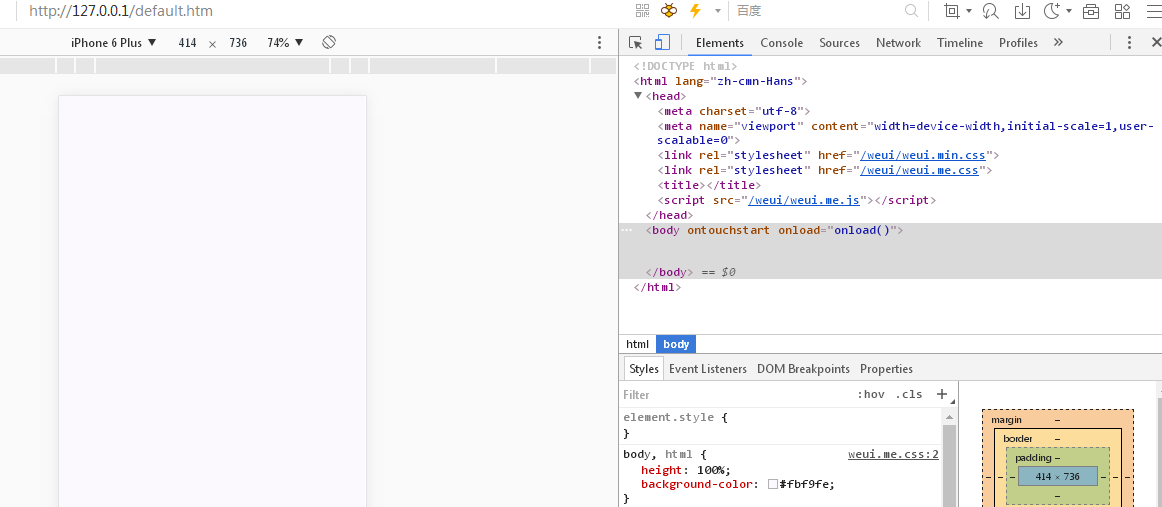
Task: Select the body ontouchstart element line
Action: pos(774,231)
